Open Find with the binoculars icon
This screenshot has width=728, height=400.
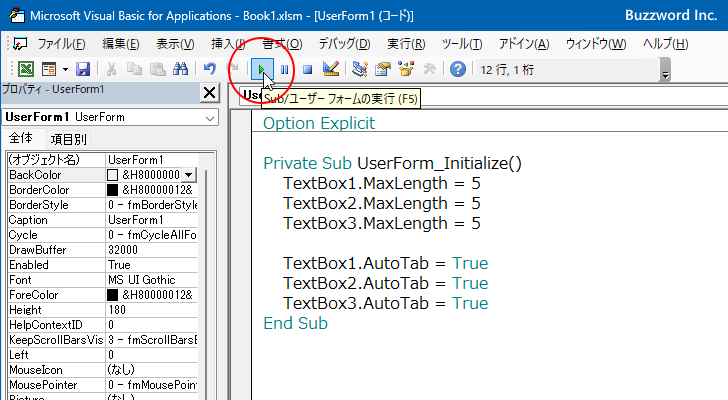pyautogui.click(x=180, y=69)
